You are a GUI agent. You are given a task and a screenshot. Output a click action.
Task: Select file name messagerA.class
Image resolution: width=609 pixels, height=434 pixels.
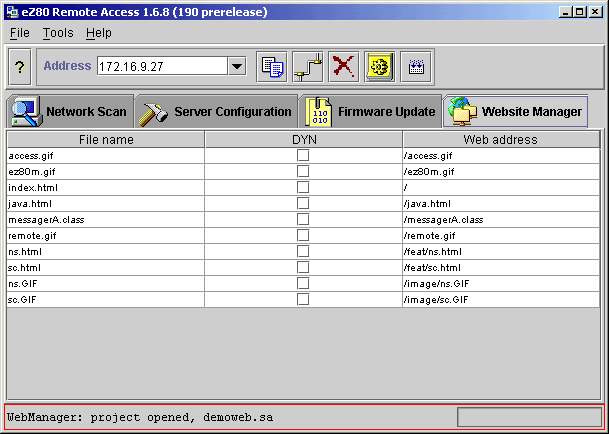tap(46, 220)
